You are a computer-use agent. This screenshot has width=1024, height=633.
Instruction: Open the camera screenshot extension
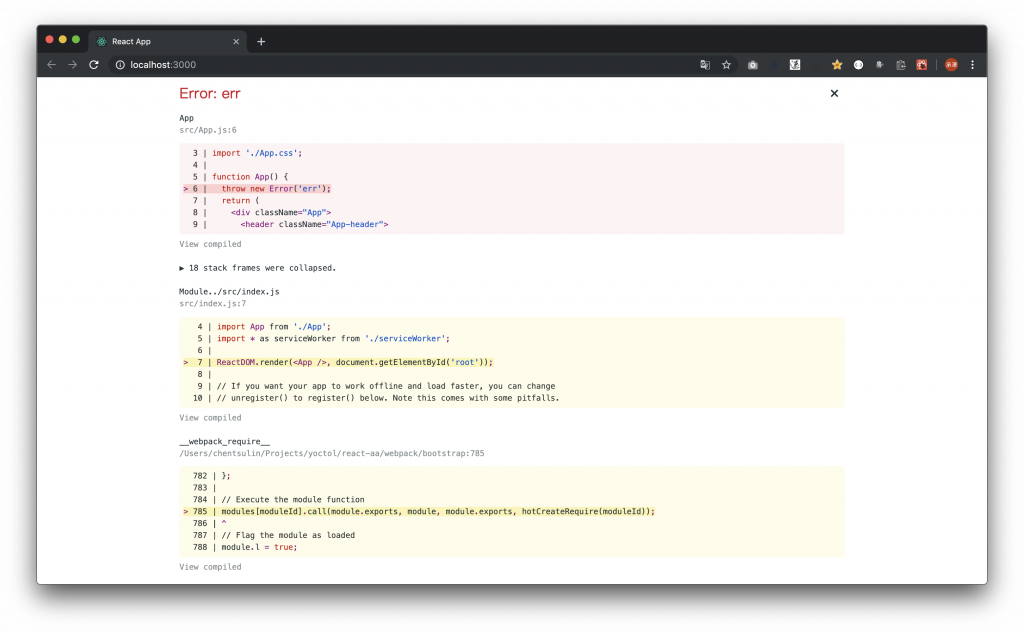click(752, 65)
